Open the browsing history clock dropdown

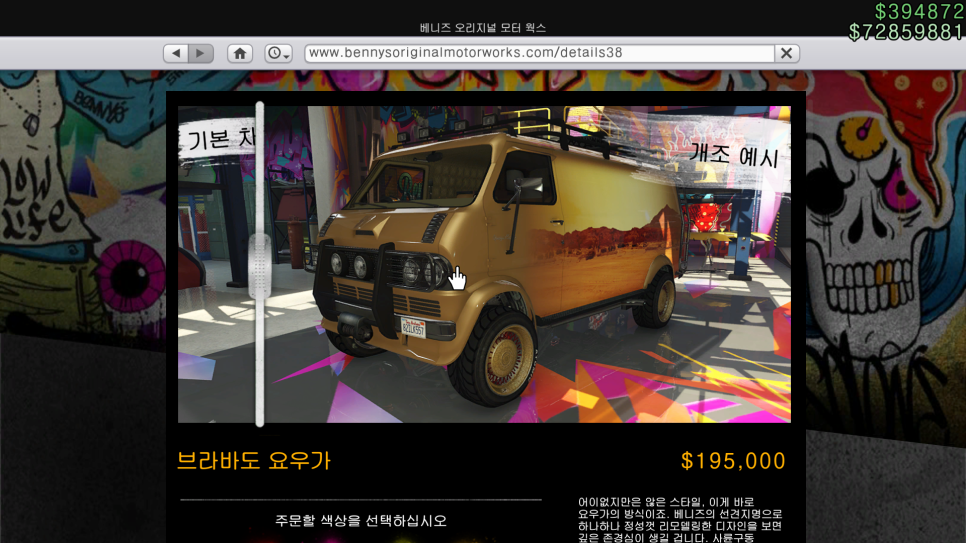(278, 53)
